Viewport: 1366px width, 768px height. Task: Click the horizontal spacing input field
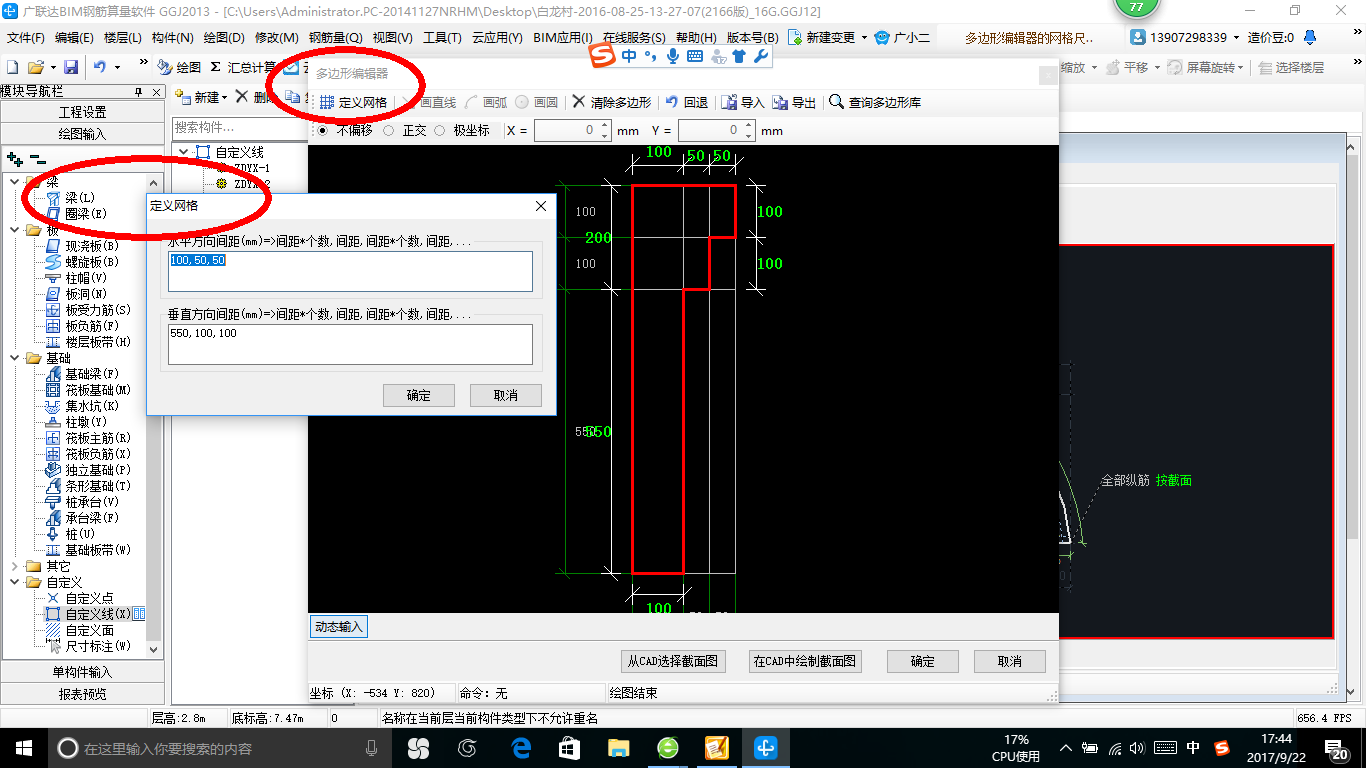(351, 271)
